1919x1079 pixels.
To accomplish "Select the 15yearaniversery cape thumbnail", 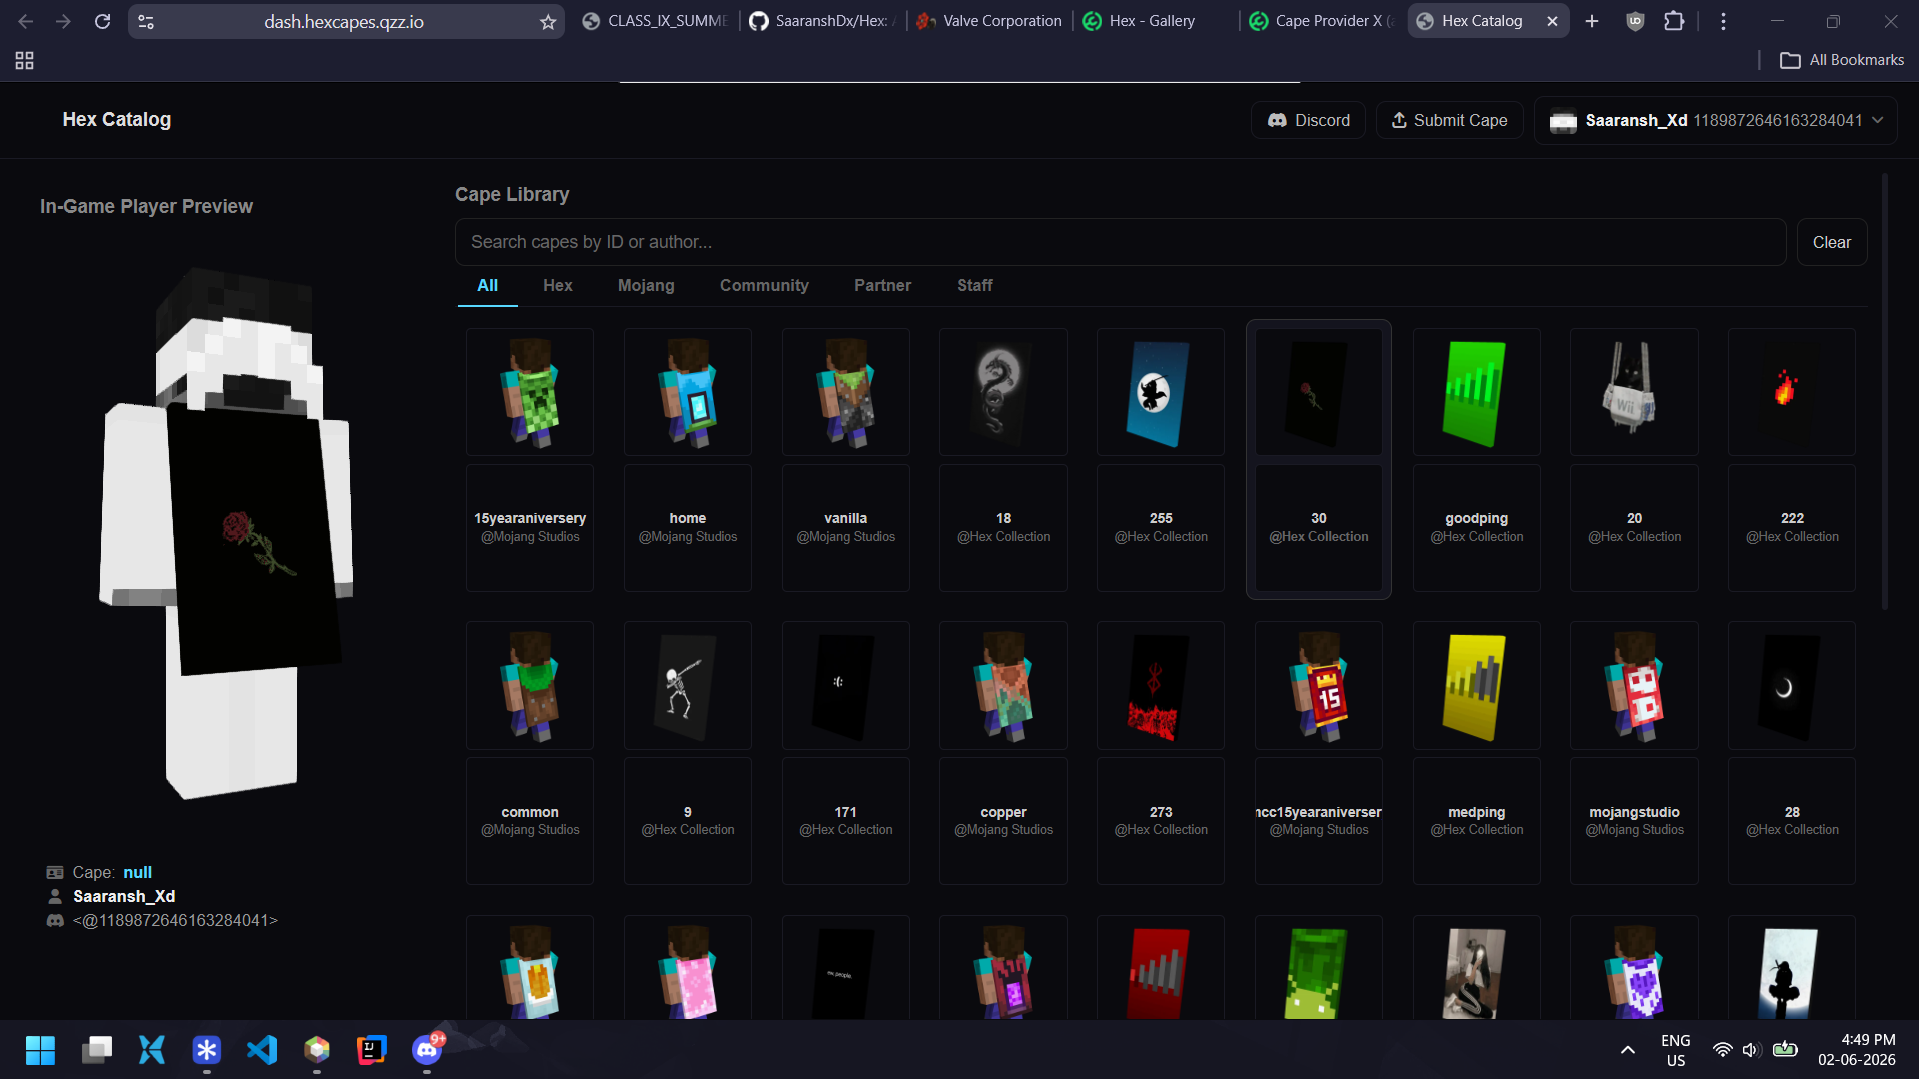I will pyautogui.click(x=530, y=392).
